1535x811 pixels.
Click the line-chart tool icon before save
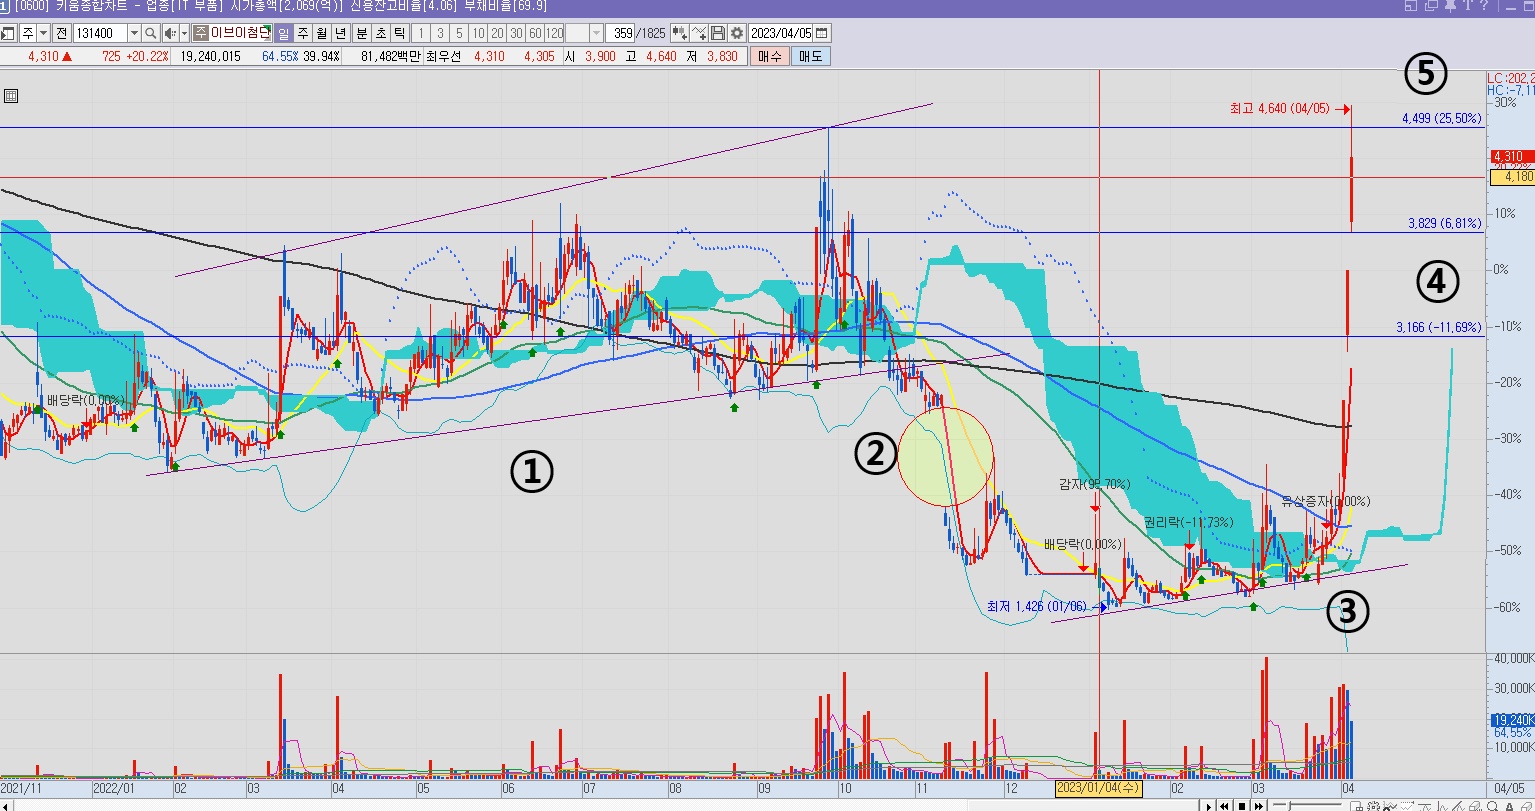[x=699, y=33]
